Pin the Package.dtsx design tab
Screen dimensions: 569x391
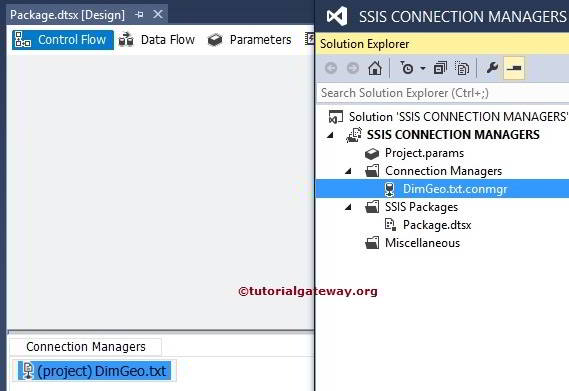pyautogui.click(x=139, y=15)
